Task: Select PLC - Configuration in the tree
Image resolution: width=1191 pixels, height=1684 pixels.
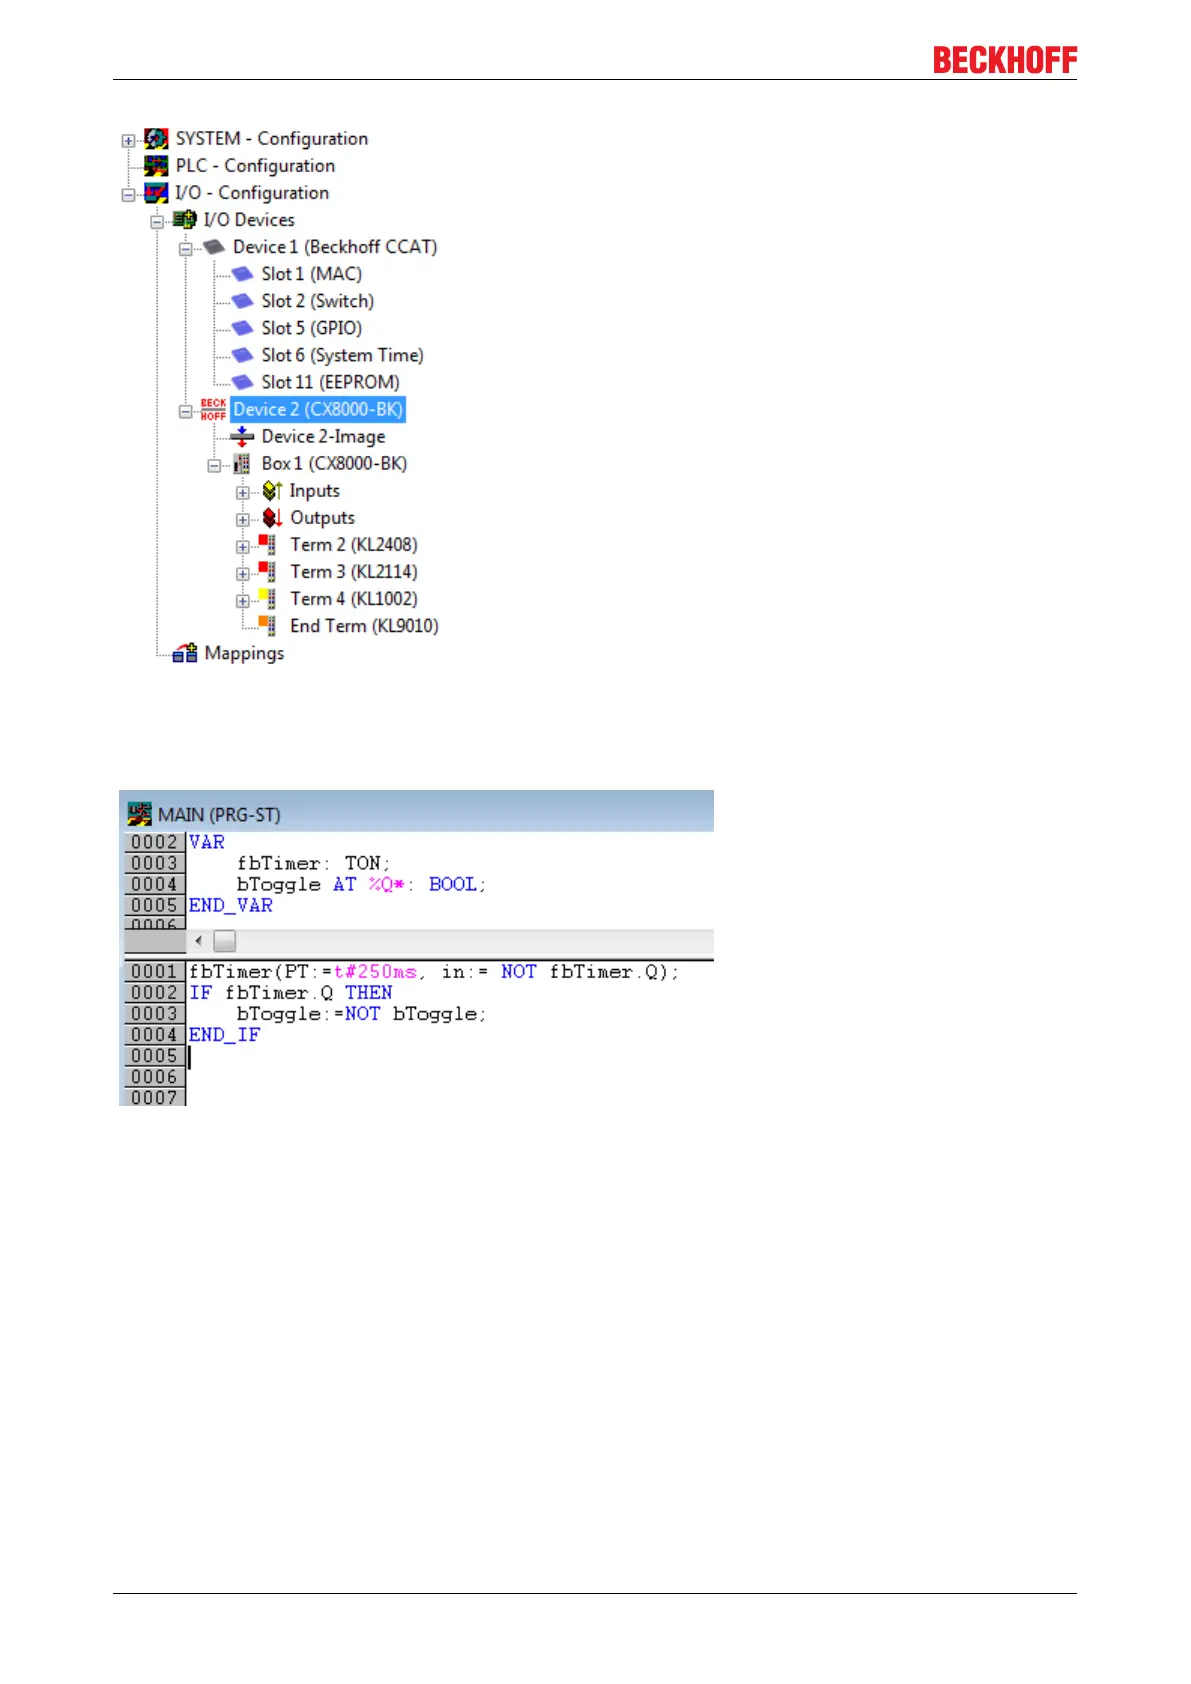Action: click(255, 166)
